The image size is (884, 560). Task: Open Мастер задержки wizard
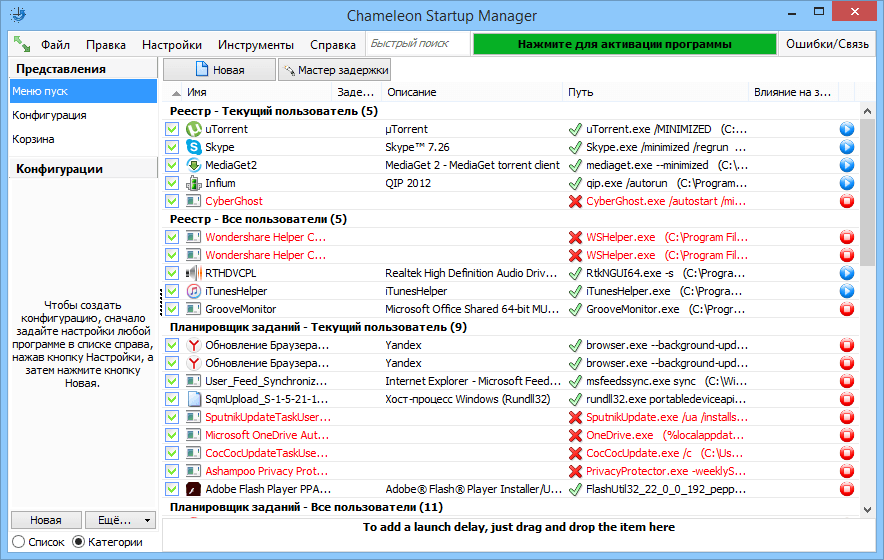(334, 69)
